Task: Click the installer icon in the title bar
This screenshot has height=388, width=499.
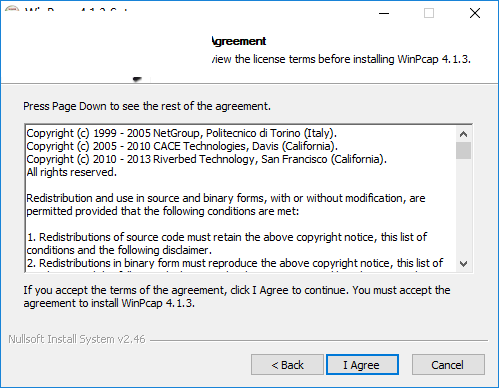Action: [12, 9]
